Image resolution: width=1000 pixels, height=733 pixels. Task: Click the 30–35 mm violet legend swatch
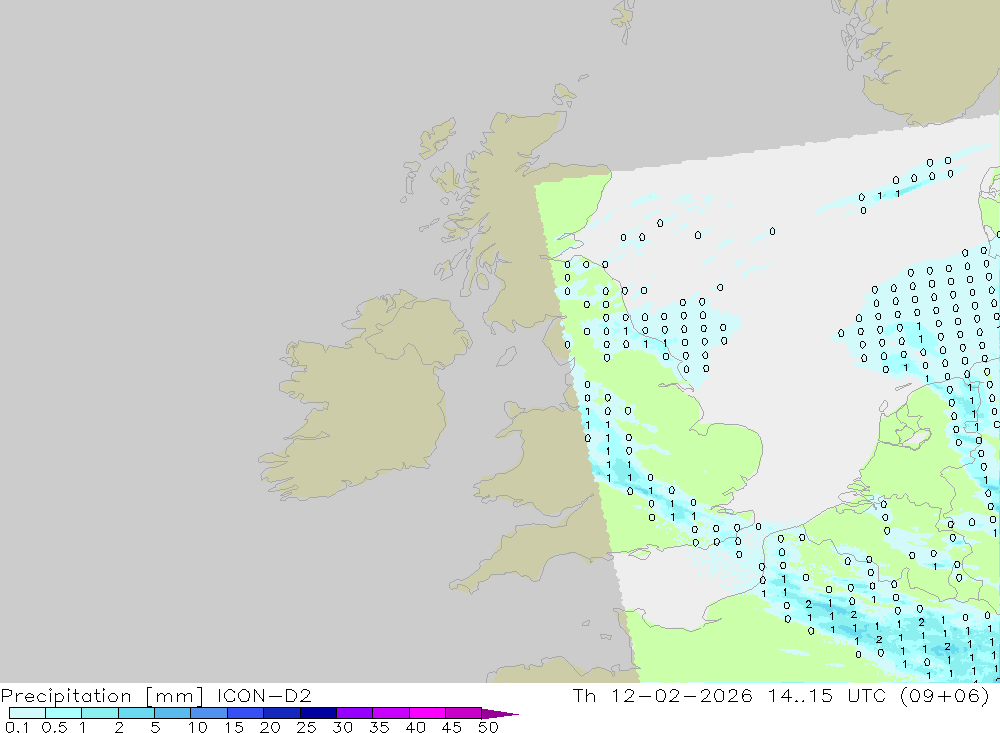click(354, 713)
